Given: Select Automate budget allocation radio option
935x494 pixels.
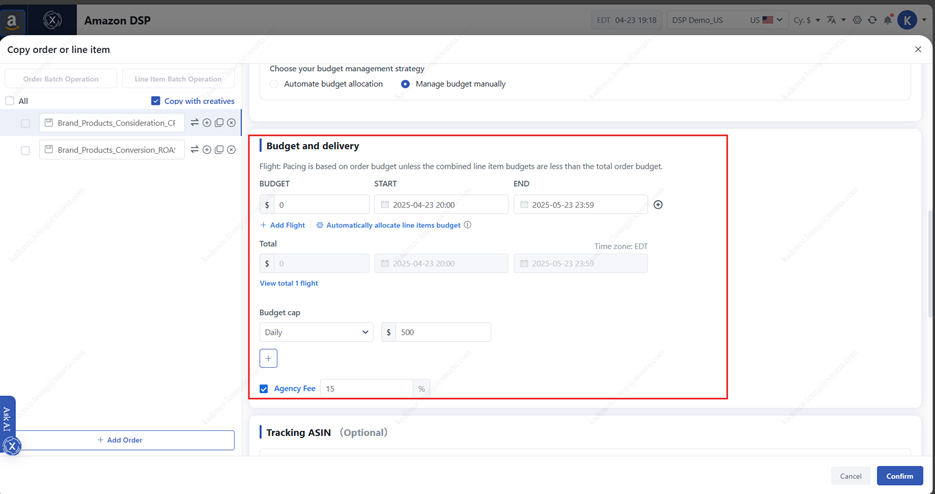Looking at the screenshot, I should tap(275, 84).
